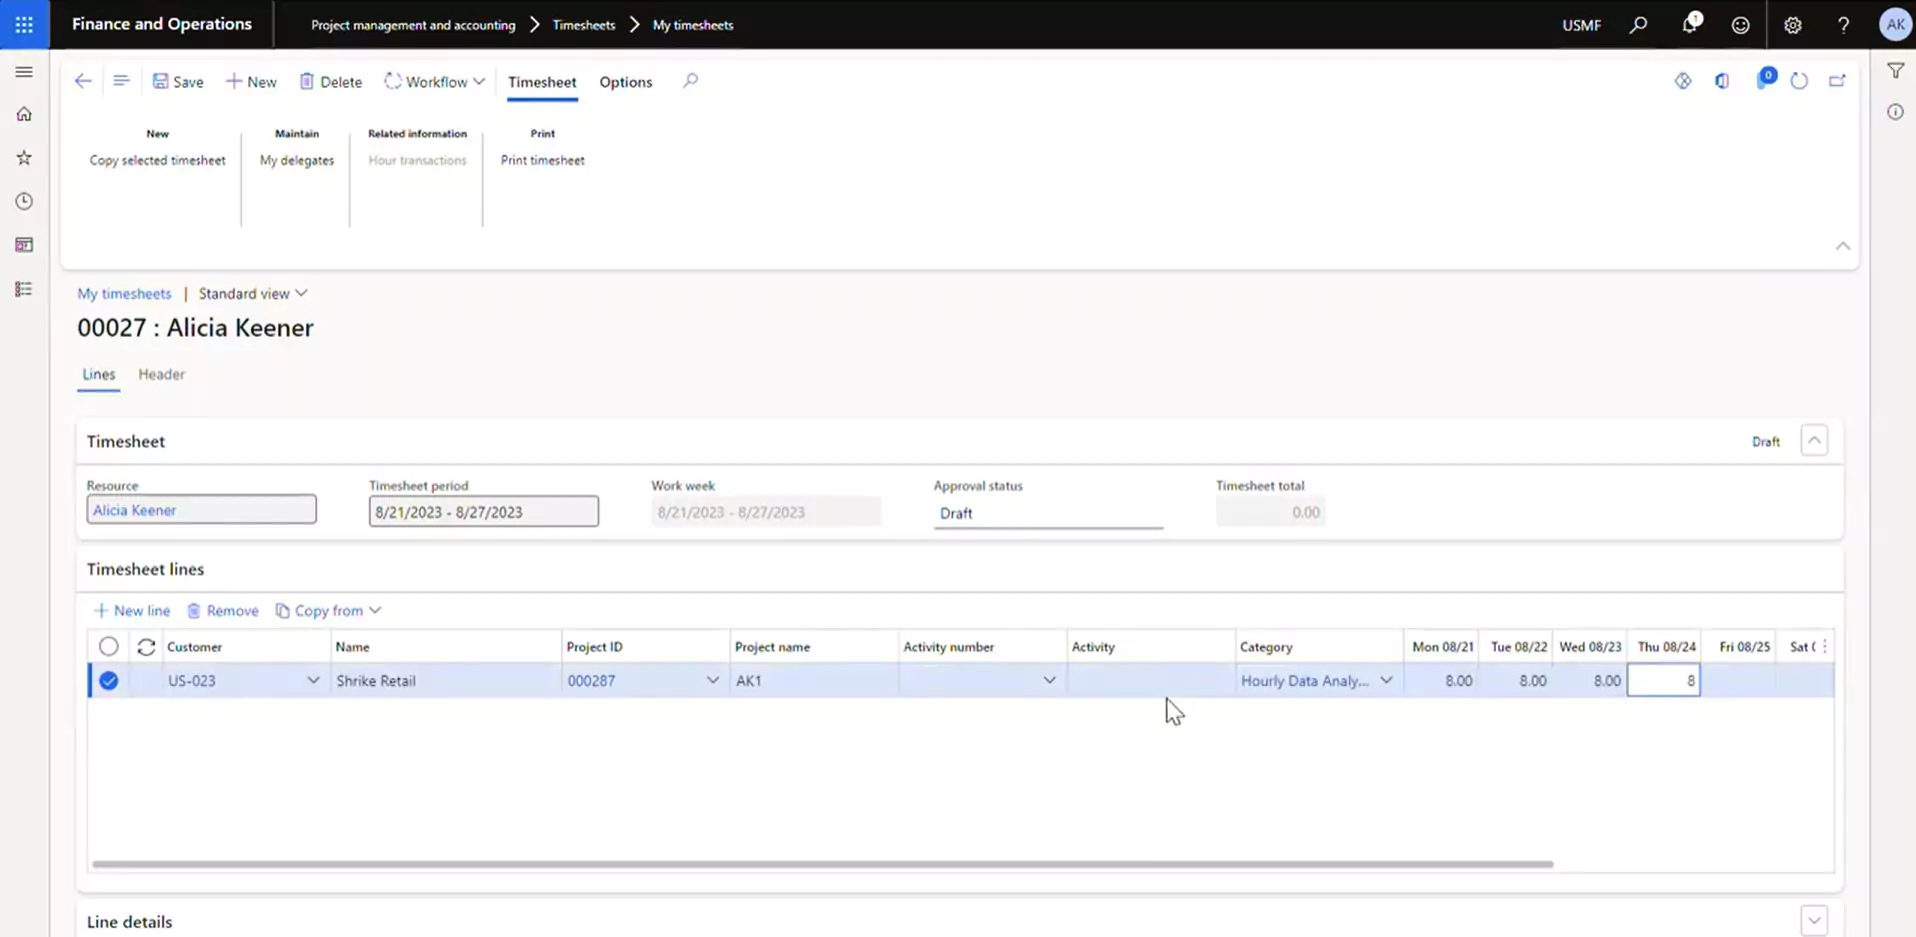Screen dimensions: 1916x937
Task: Open grid options three-dot menu
Action: [x=1825, y=647]
